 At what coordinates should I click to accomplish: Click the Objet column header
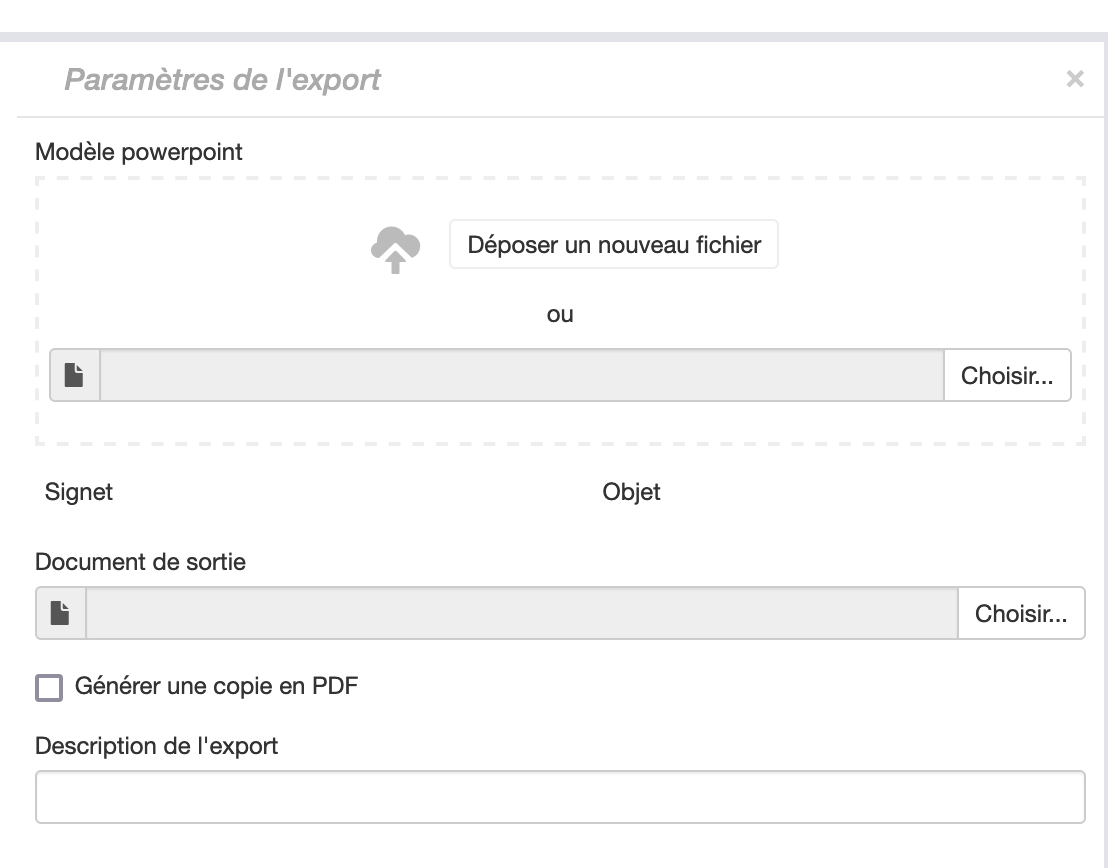pyautogui.click(x=631, y=492)
